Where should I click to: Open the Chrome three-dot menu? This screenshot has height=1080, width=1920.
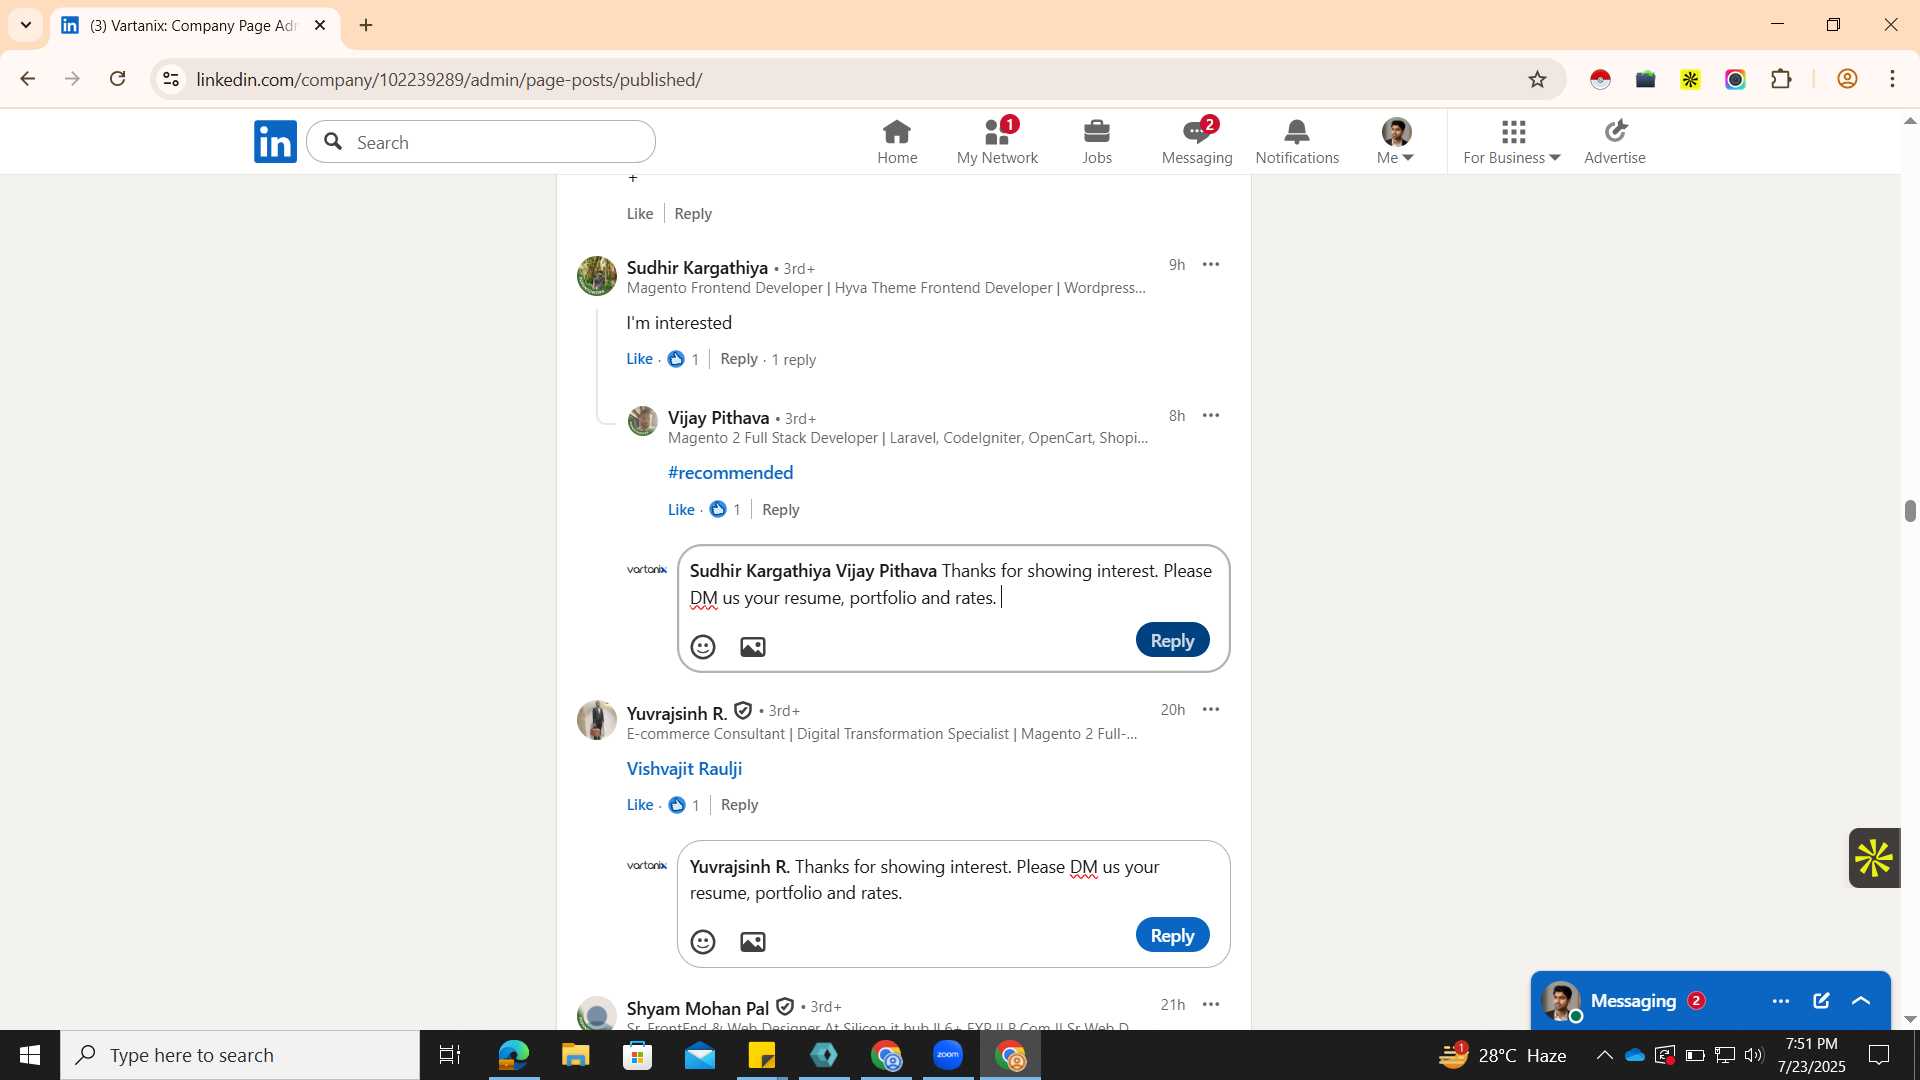pos(1892,79)
